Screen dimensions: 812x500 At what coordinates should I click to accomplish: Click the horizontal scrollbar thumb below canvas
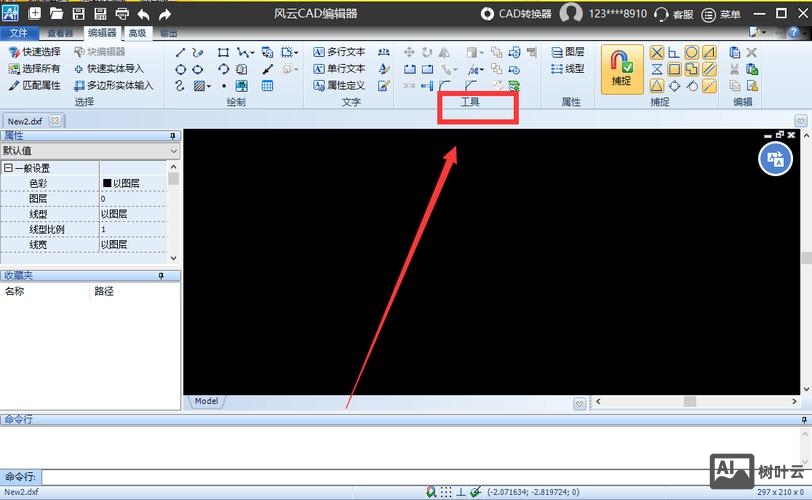(x=690, y=402)
